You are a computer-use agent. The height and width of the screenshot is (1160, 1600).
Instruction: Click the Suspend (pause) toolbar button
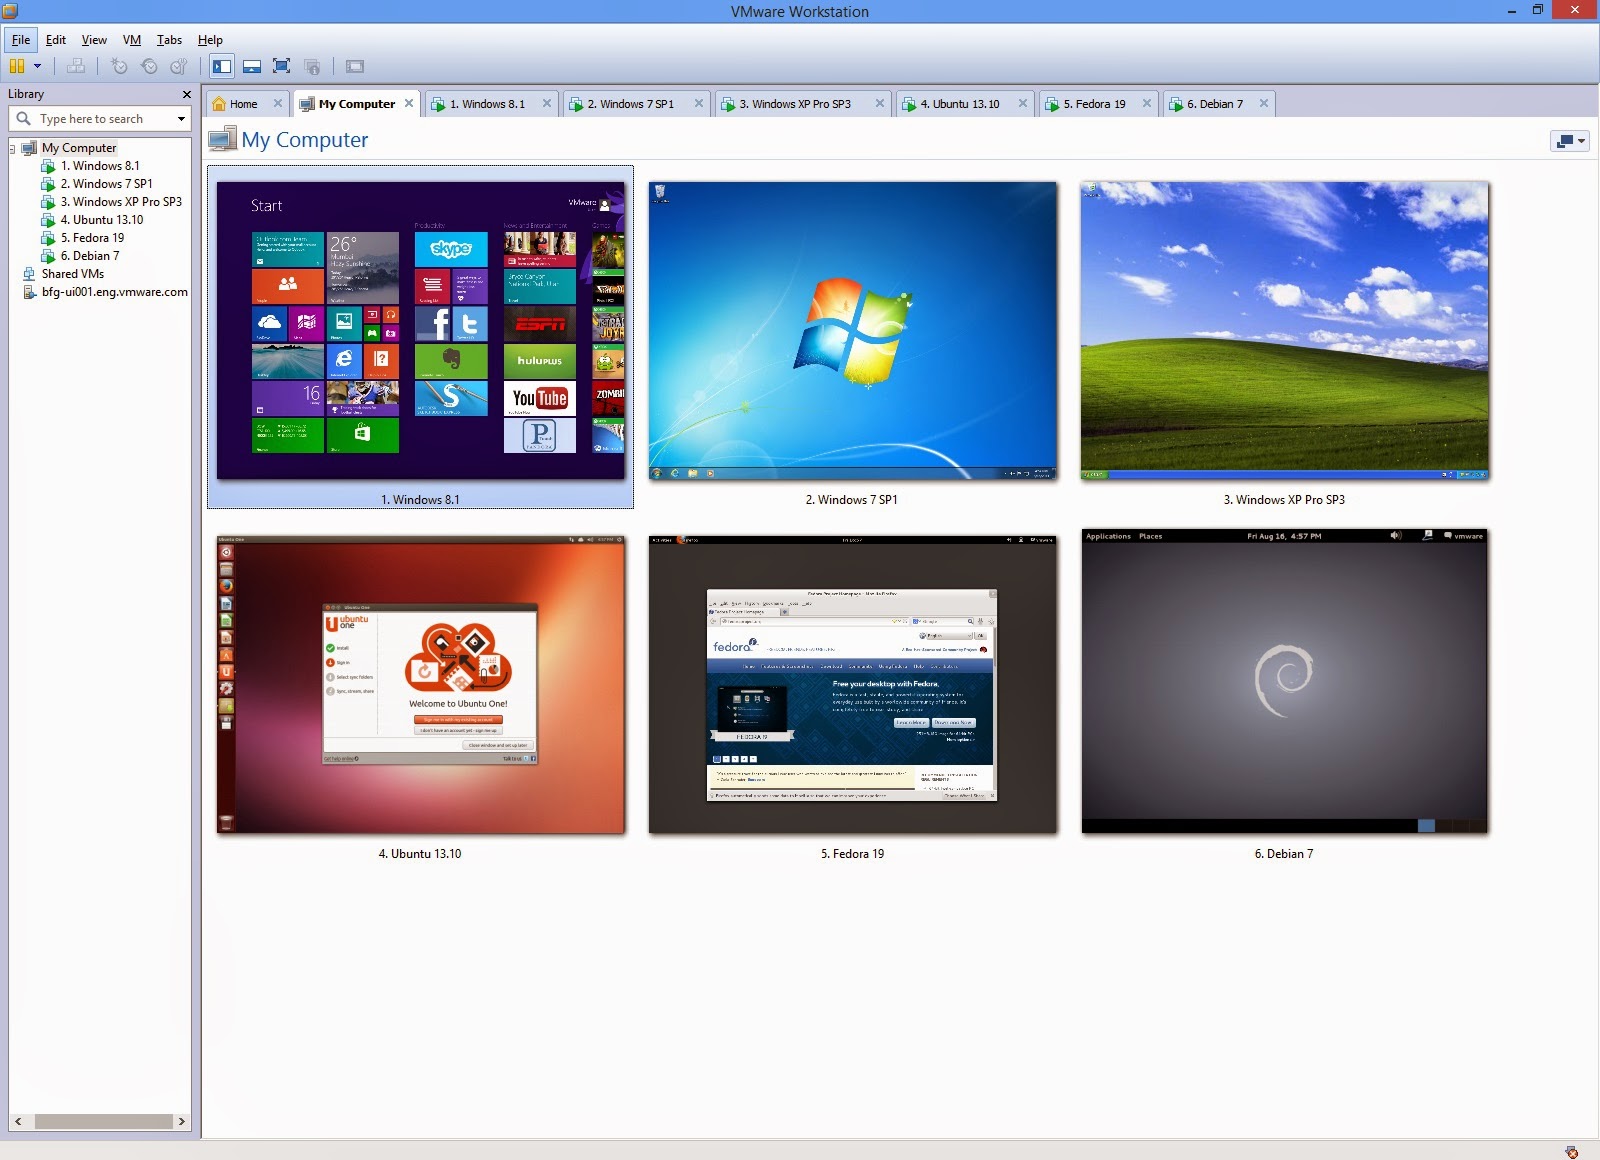[x=17, y=67]
